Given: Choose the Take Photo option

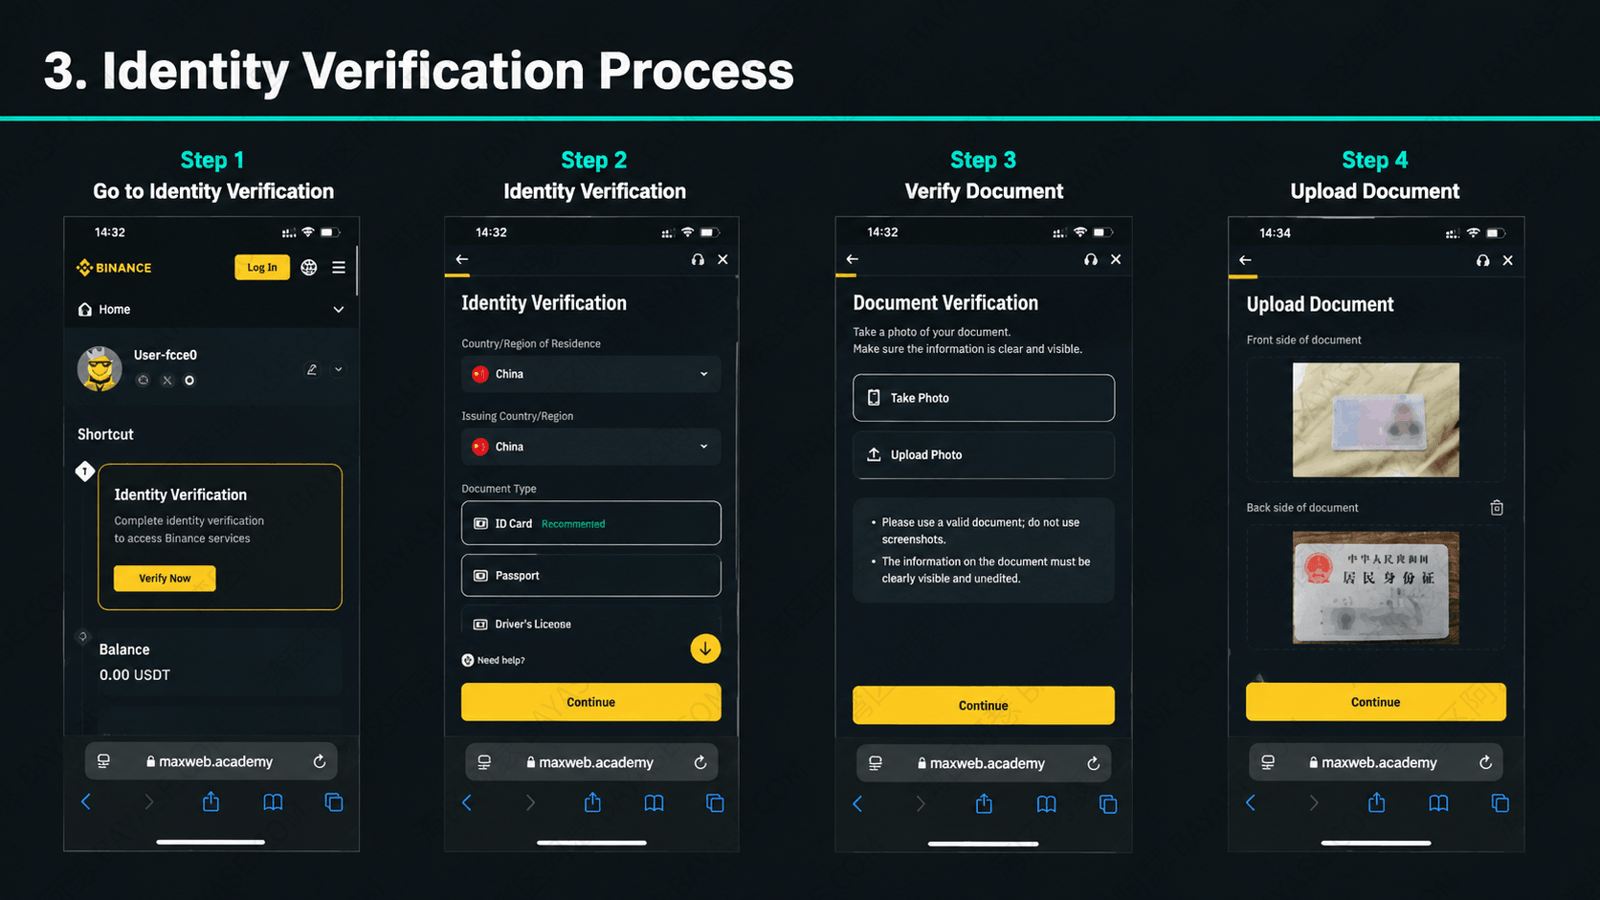Looking at the screenshot, I should (x=983, y=398).
